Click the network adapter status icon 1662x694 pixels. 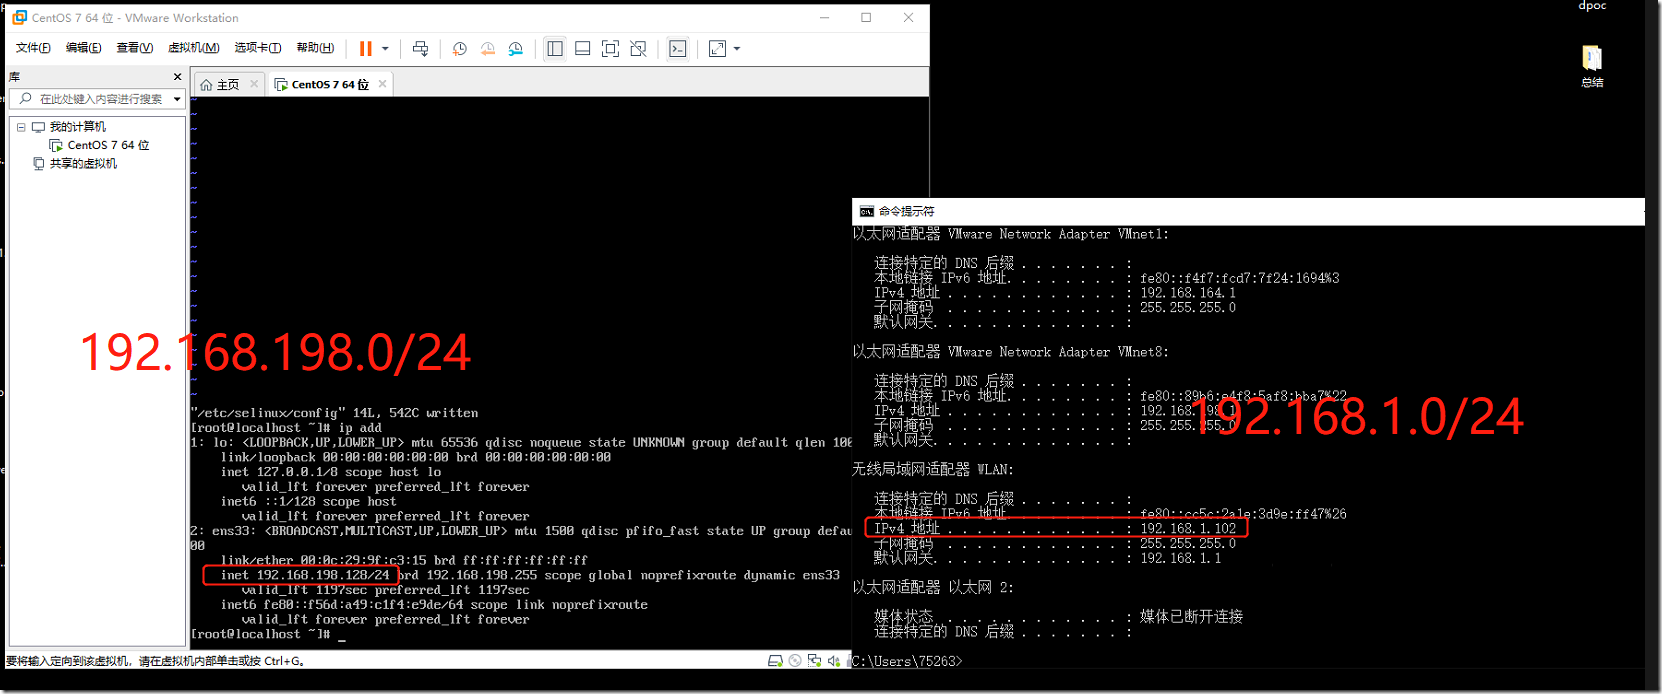click(x=815, y=661)
